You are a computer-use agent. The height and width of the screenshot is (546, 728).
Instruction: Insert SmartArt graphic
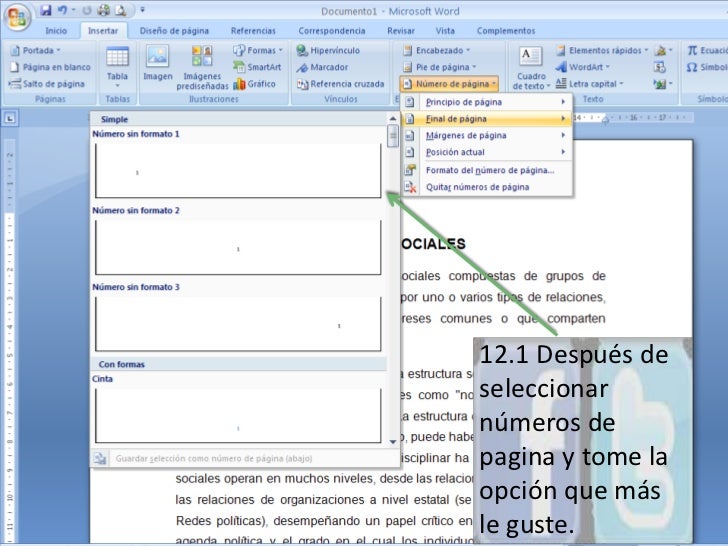pos(257,67)
